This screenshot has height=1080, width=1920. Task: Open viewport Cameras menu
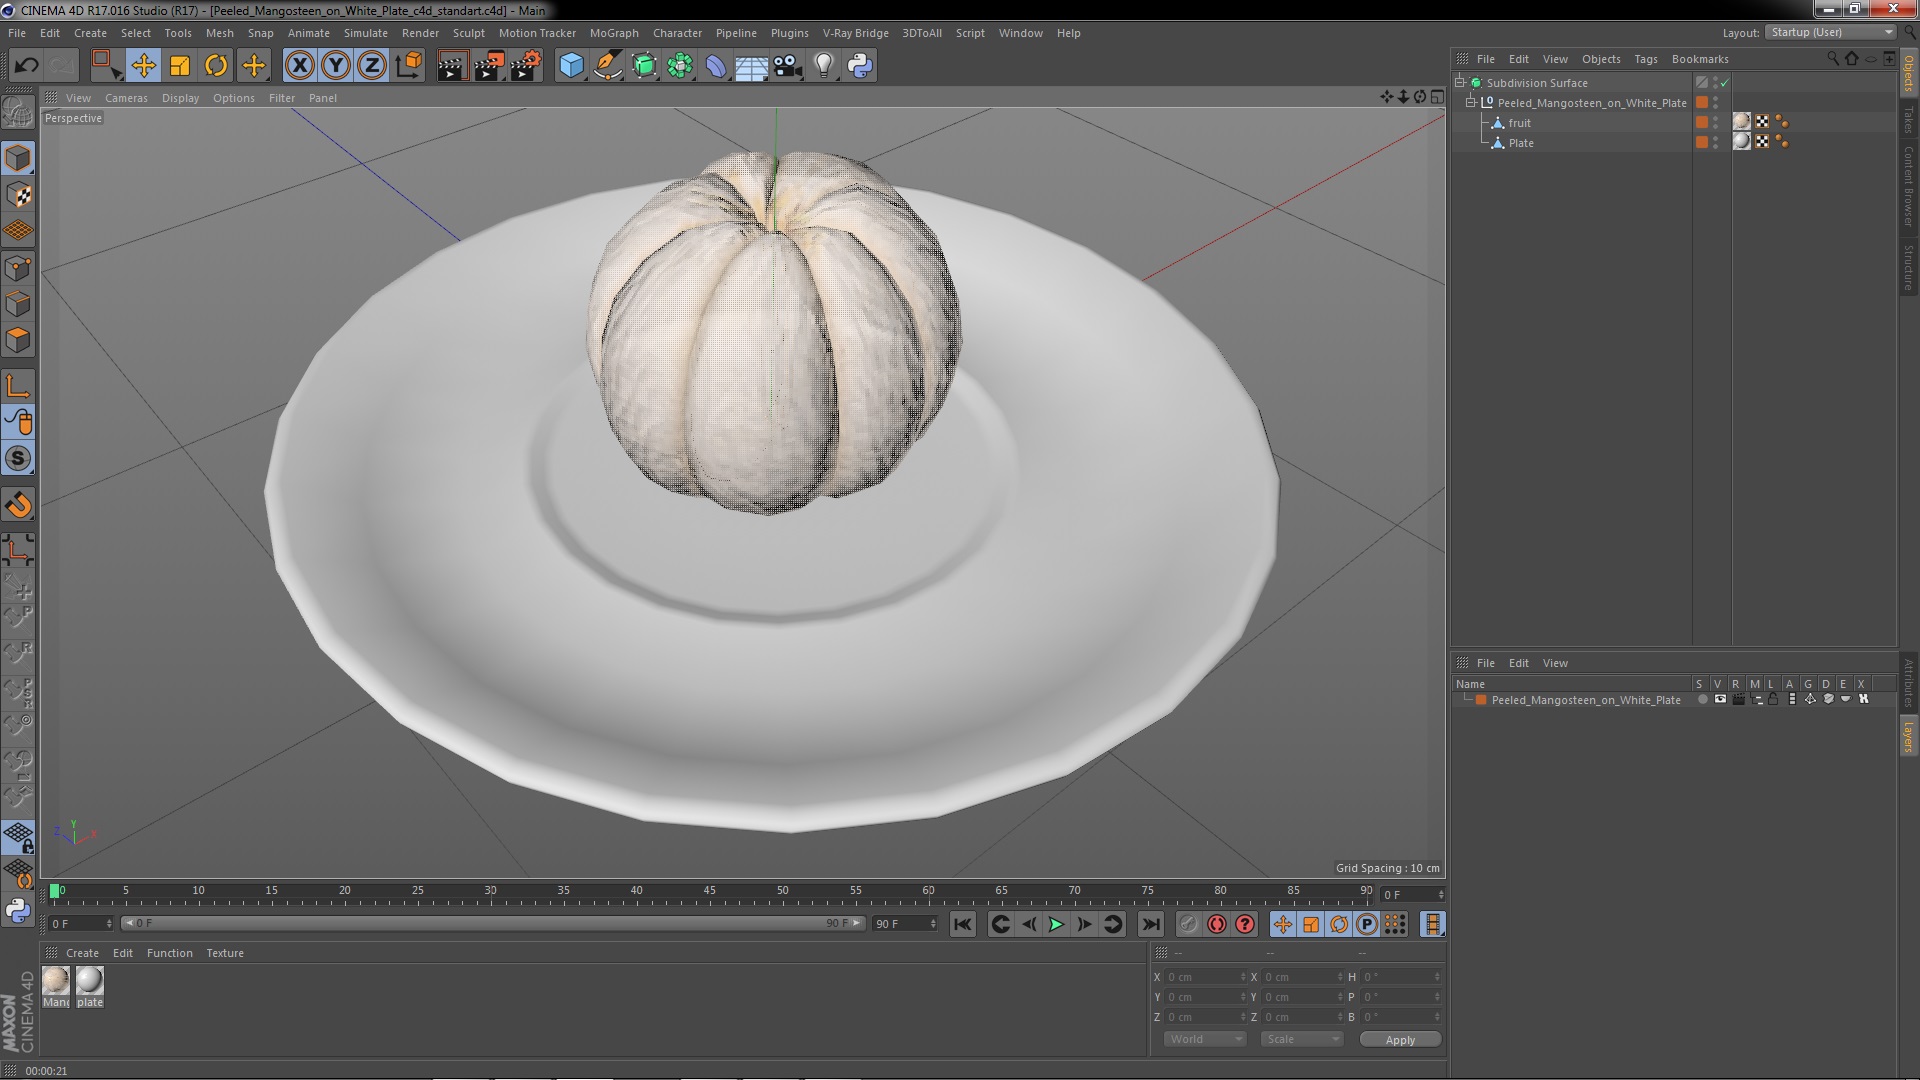coord(126,98)
